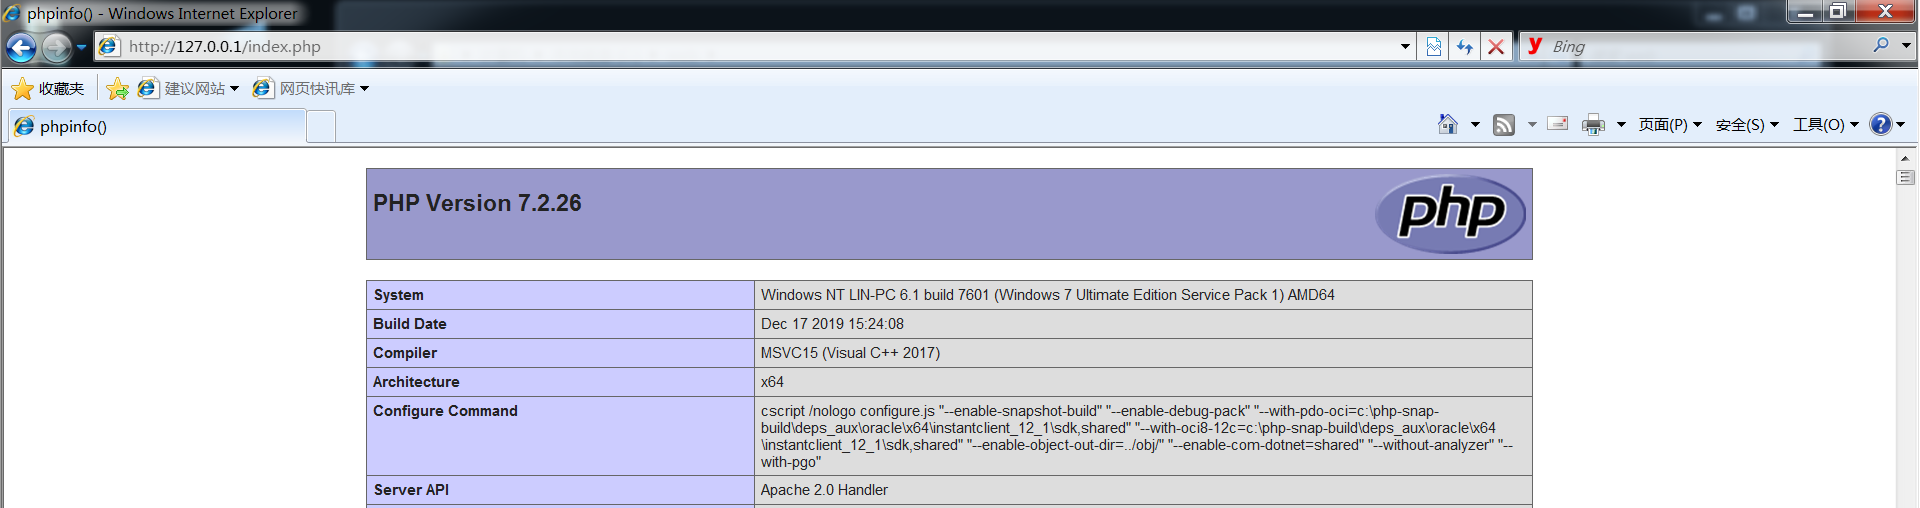
Task: Click the MSVC15 (Visual C++ 2017) value
Action: point(850,353)
